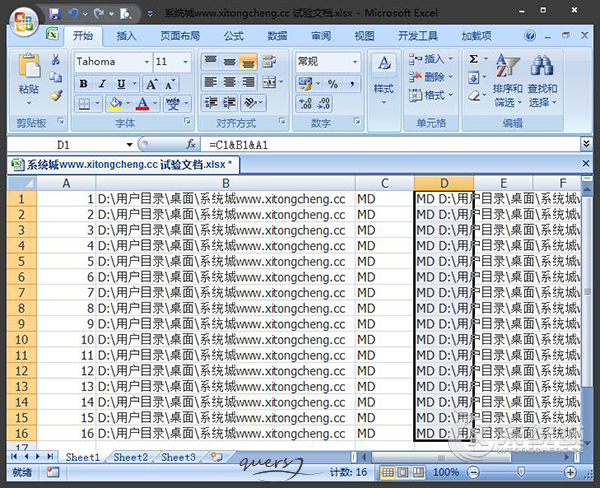This screenshot has width=600, height=488.
Task: Select column C header
Action: click(385, 183)
